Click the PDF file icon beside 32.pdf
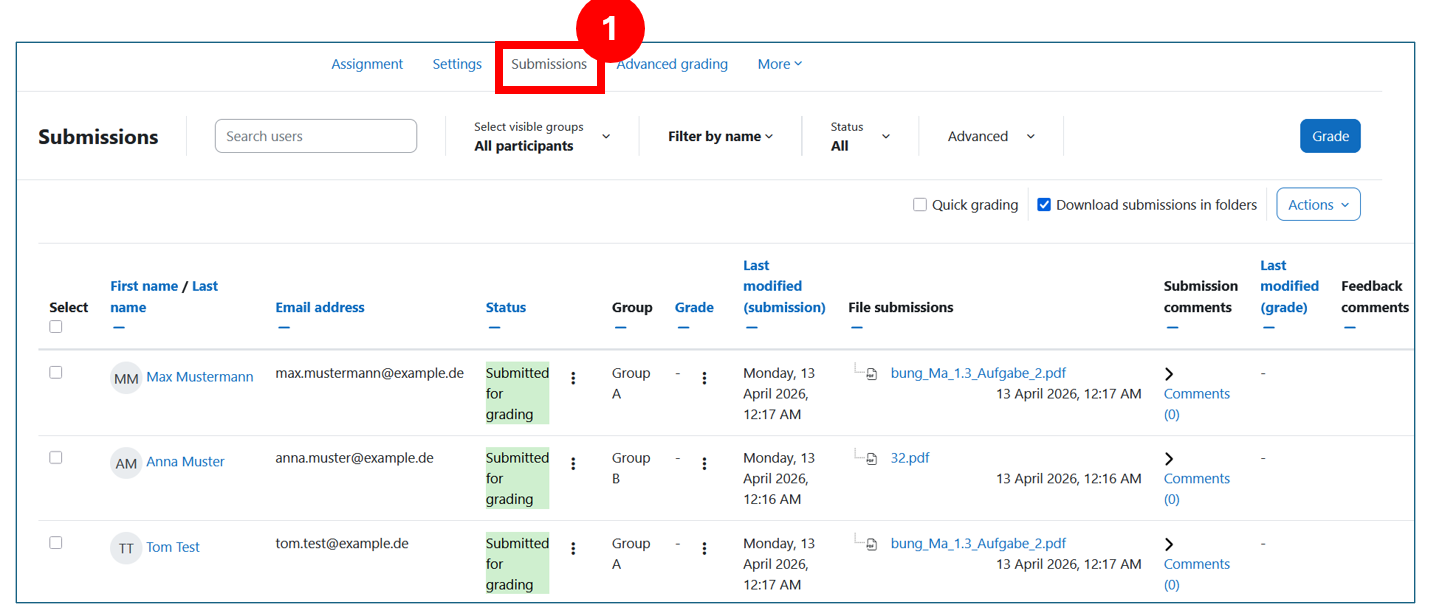The image size is (1431, 615). click(871, 459)
